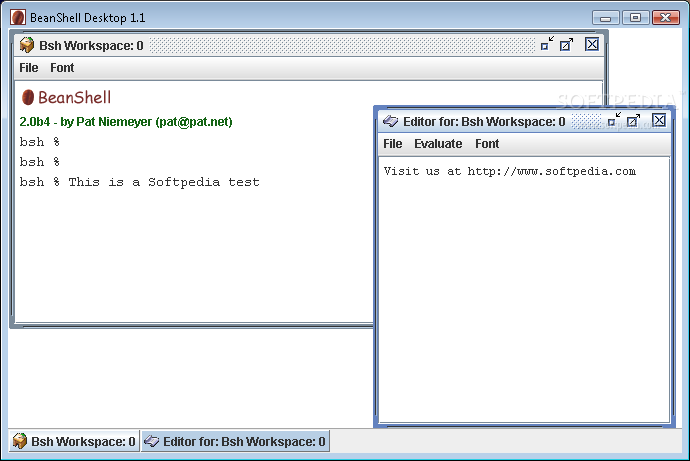Viewport: 690px width, 461px height.
Task: Maximize the BeanShell Desktop main window
Action: (x=635, y=18)
